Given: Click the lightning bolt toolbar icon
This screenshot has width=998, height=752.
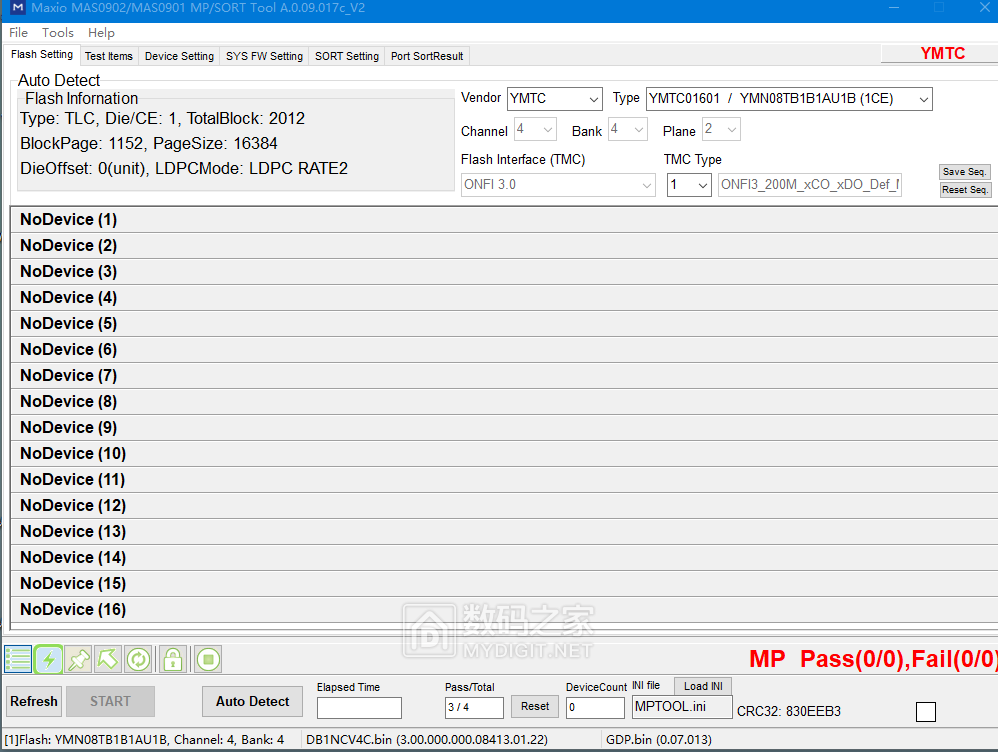Looking at the screenshot, I should (48, 659).
